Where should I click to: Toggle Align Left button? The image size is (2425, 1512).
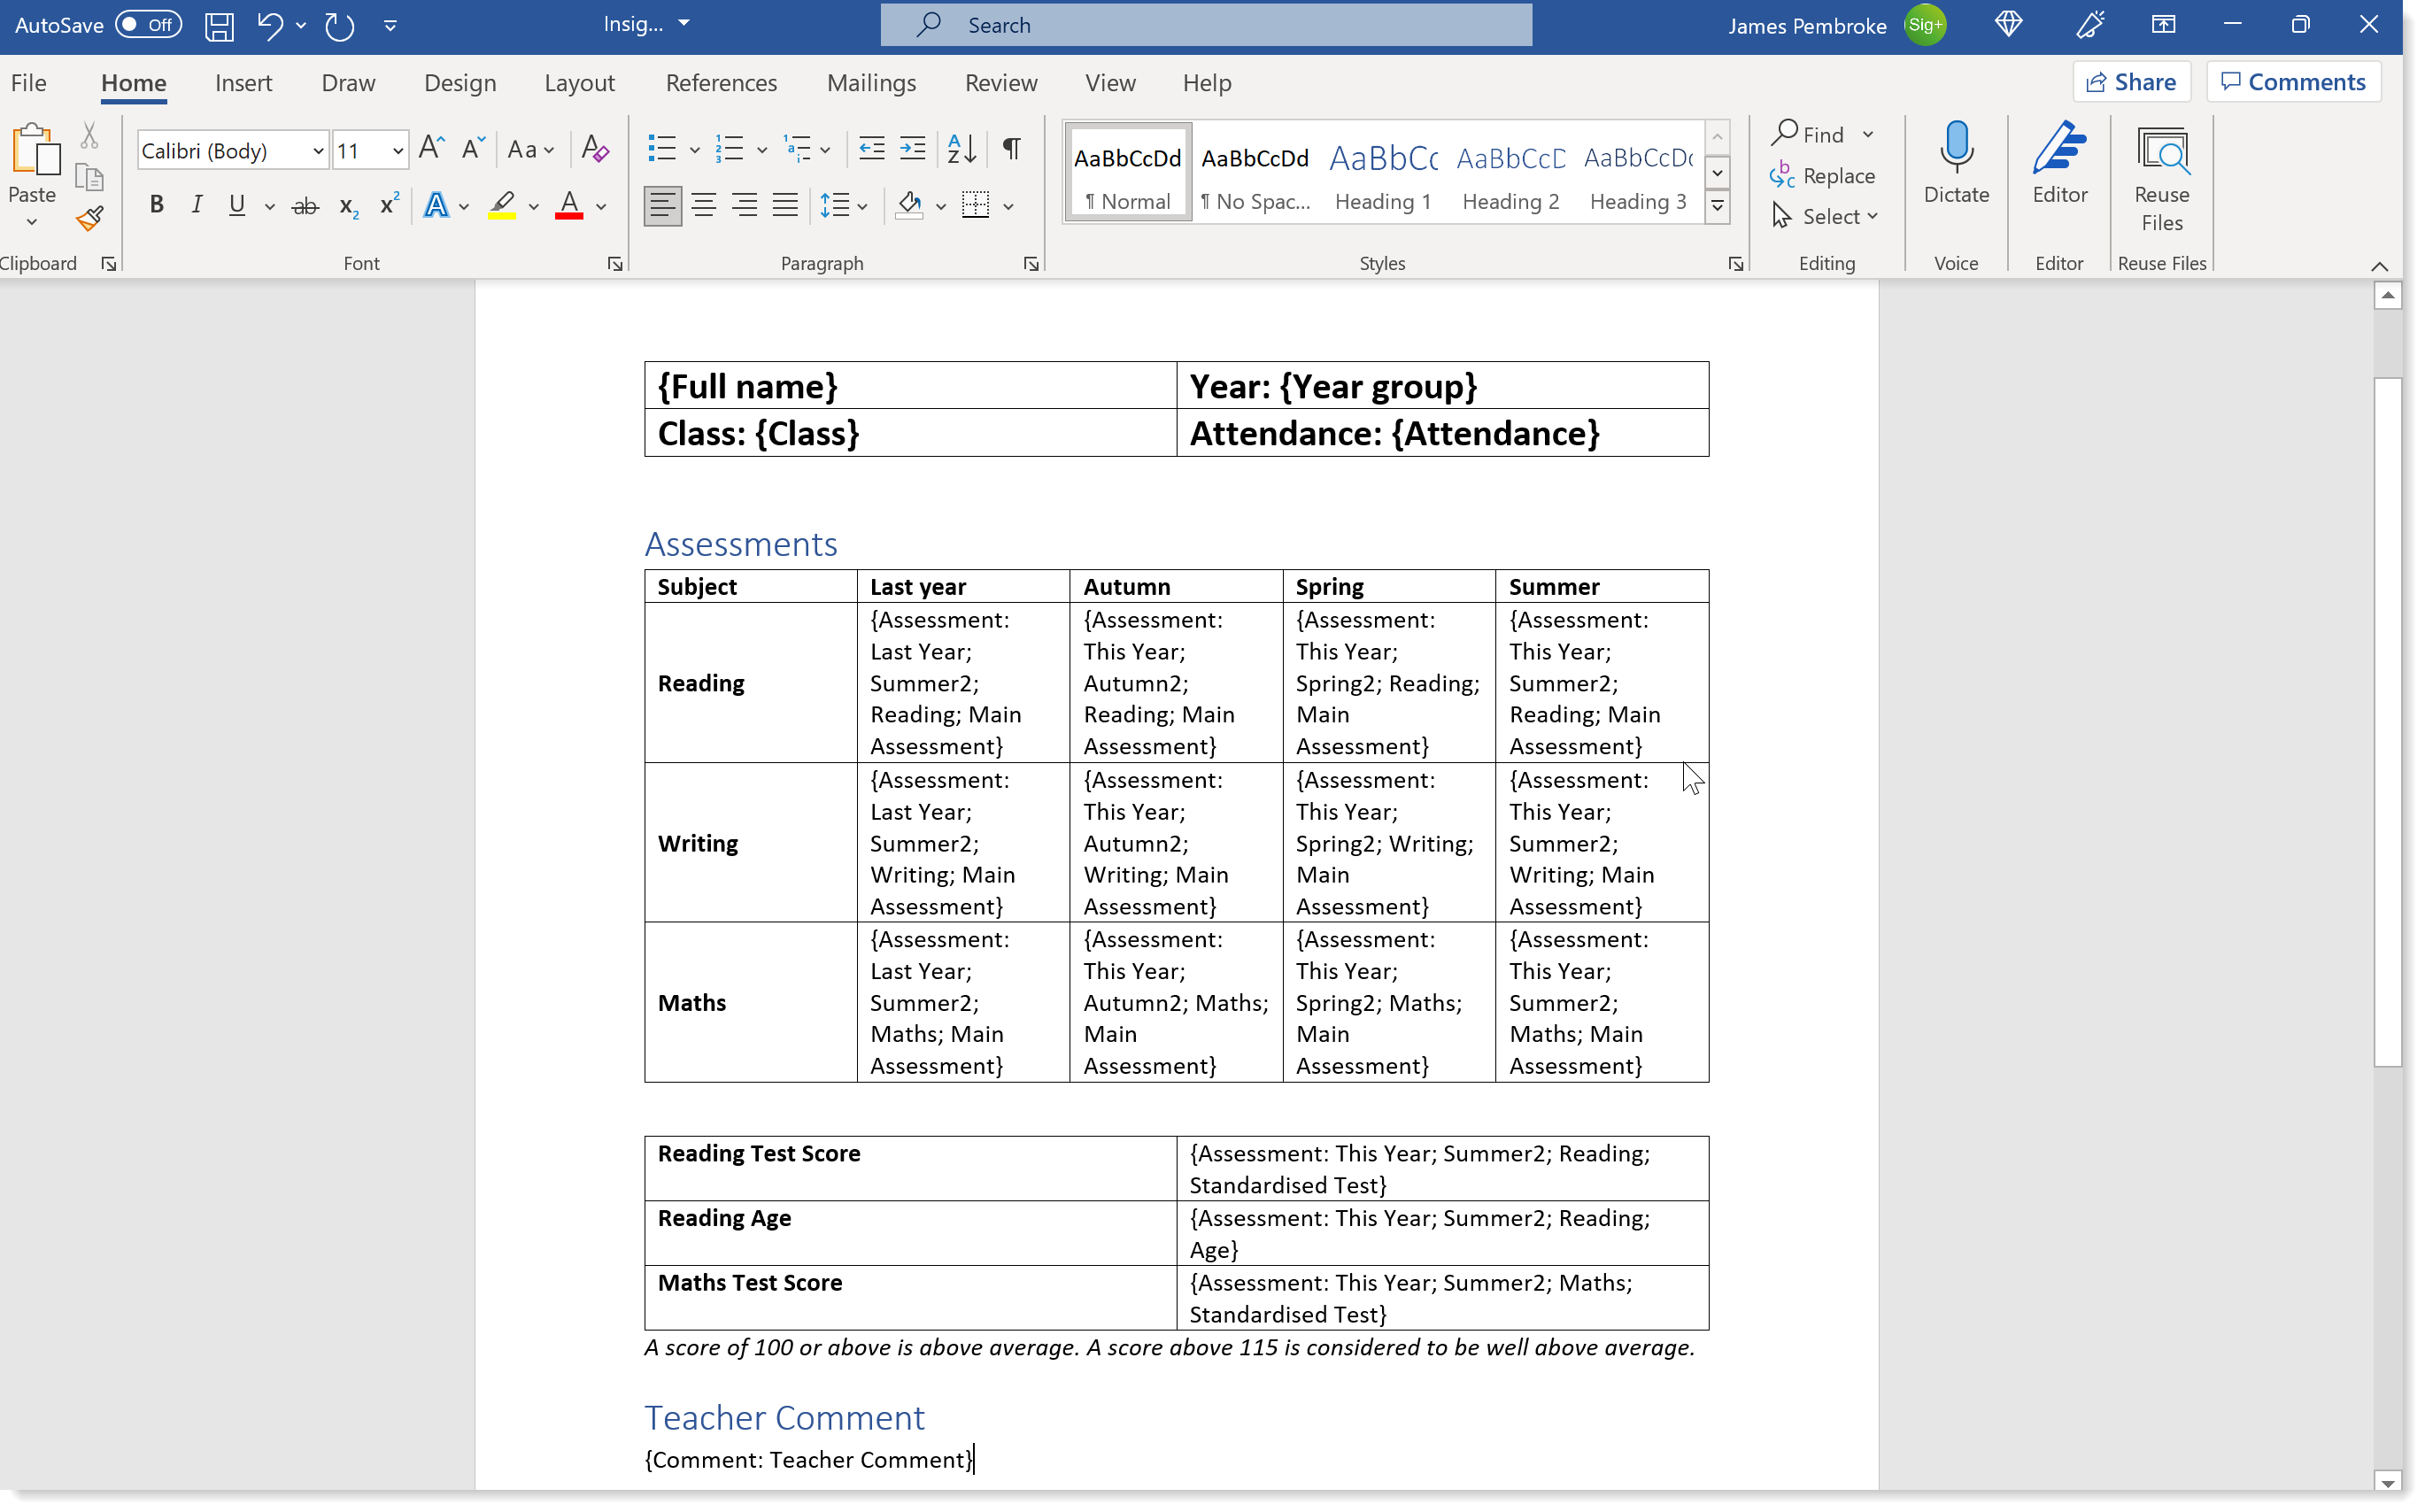(662, 206)
